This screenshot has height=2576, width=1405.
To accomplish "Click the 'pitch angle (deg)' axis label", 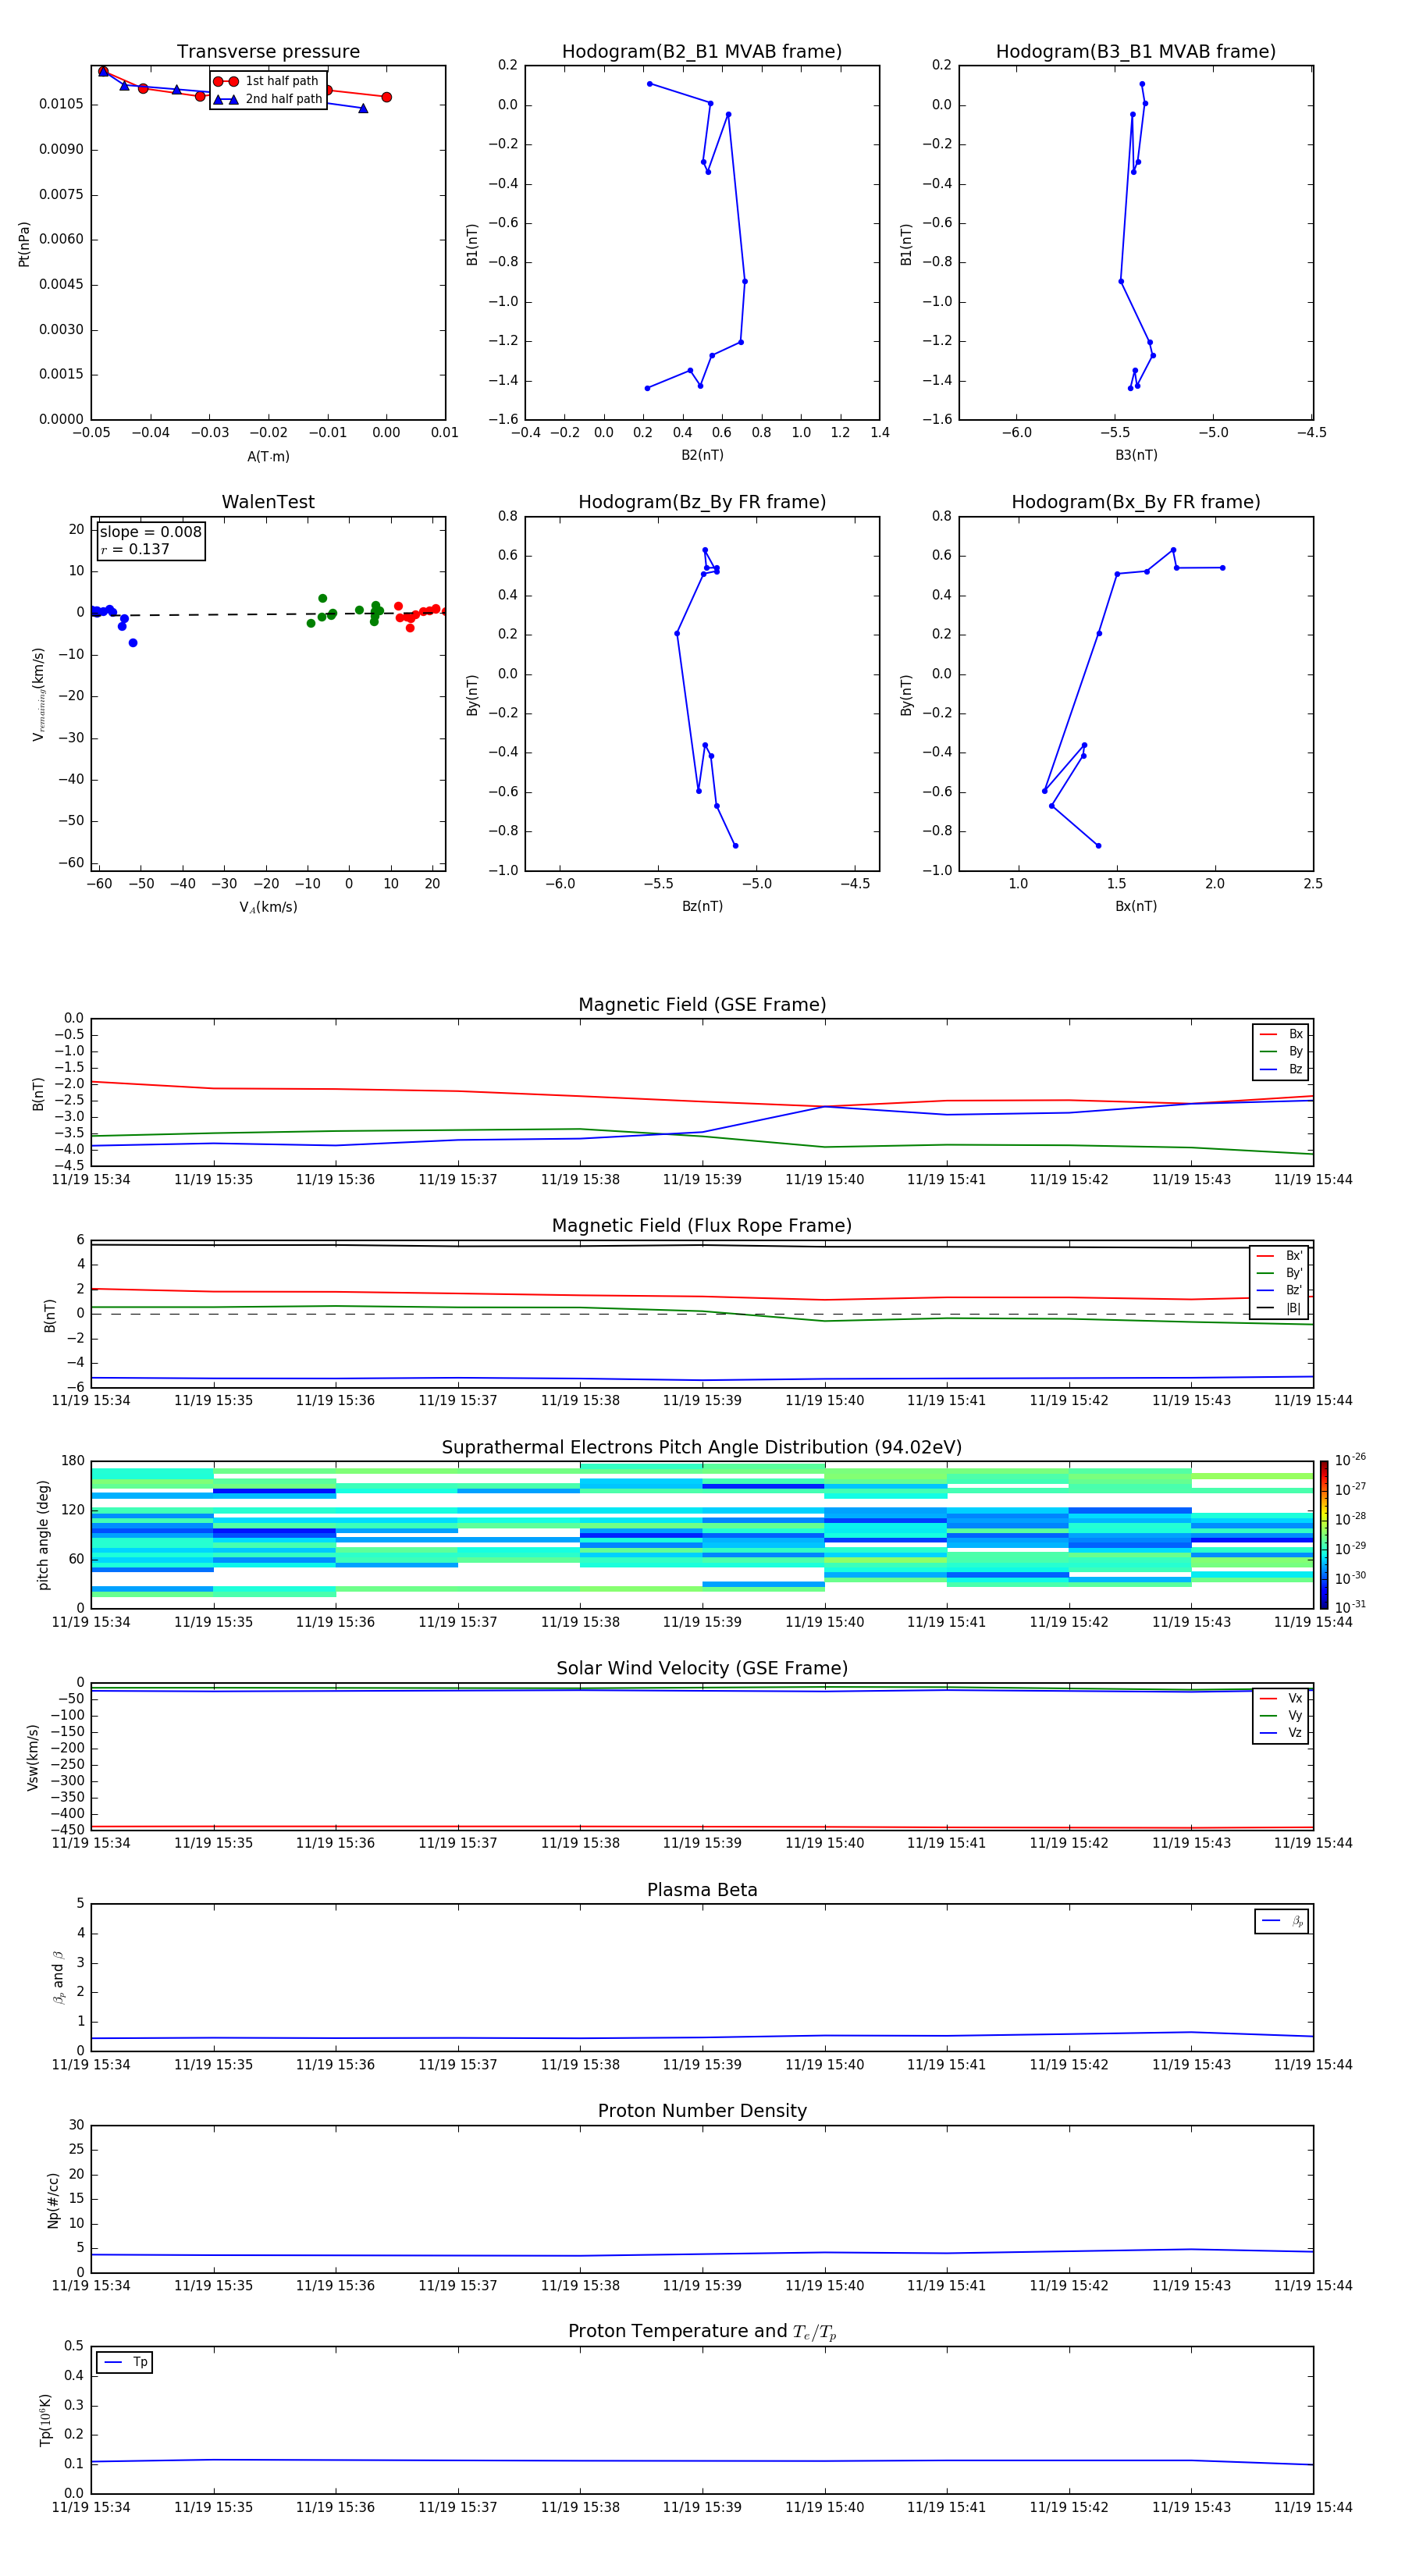I will pos(43,1535).
